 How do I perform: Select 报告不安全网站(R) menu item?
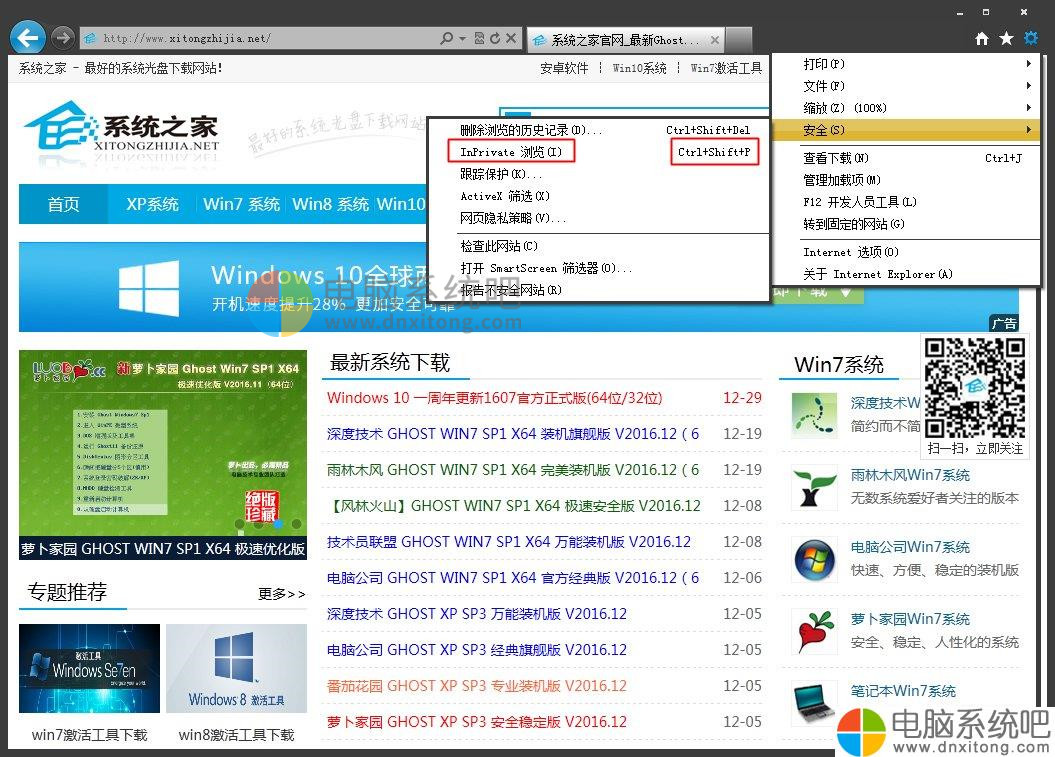[x=598, y=290]
